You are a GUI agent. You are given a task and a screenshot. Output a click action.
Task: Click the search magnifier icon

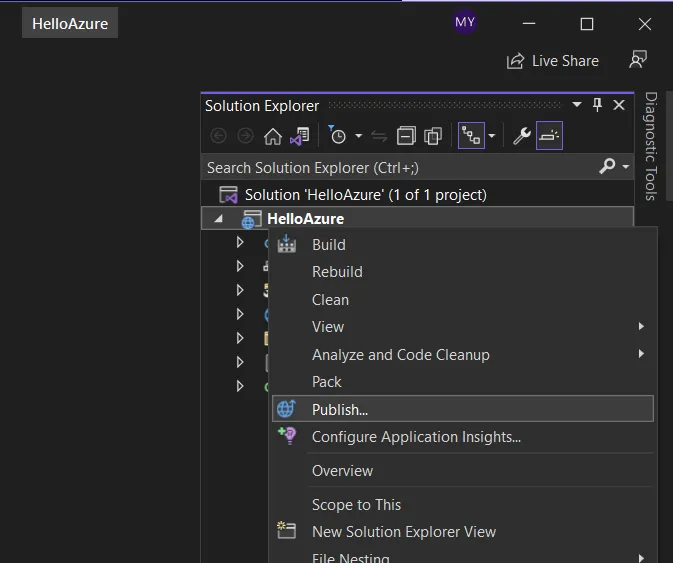607,166
